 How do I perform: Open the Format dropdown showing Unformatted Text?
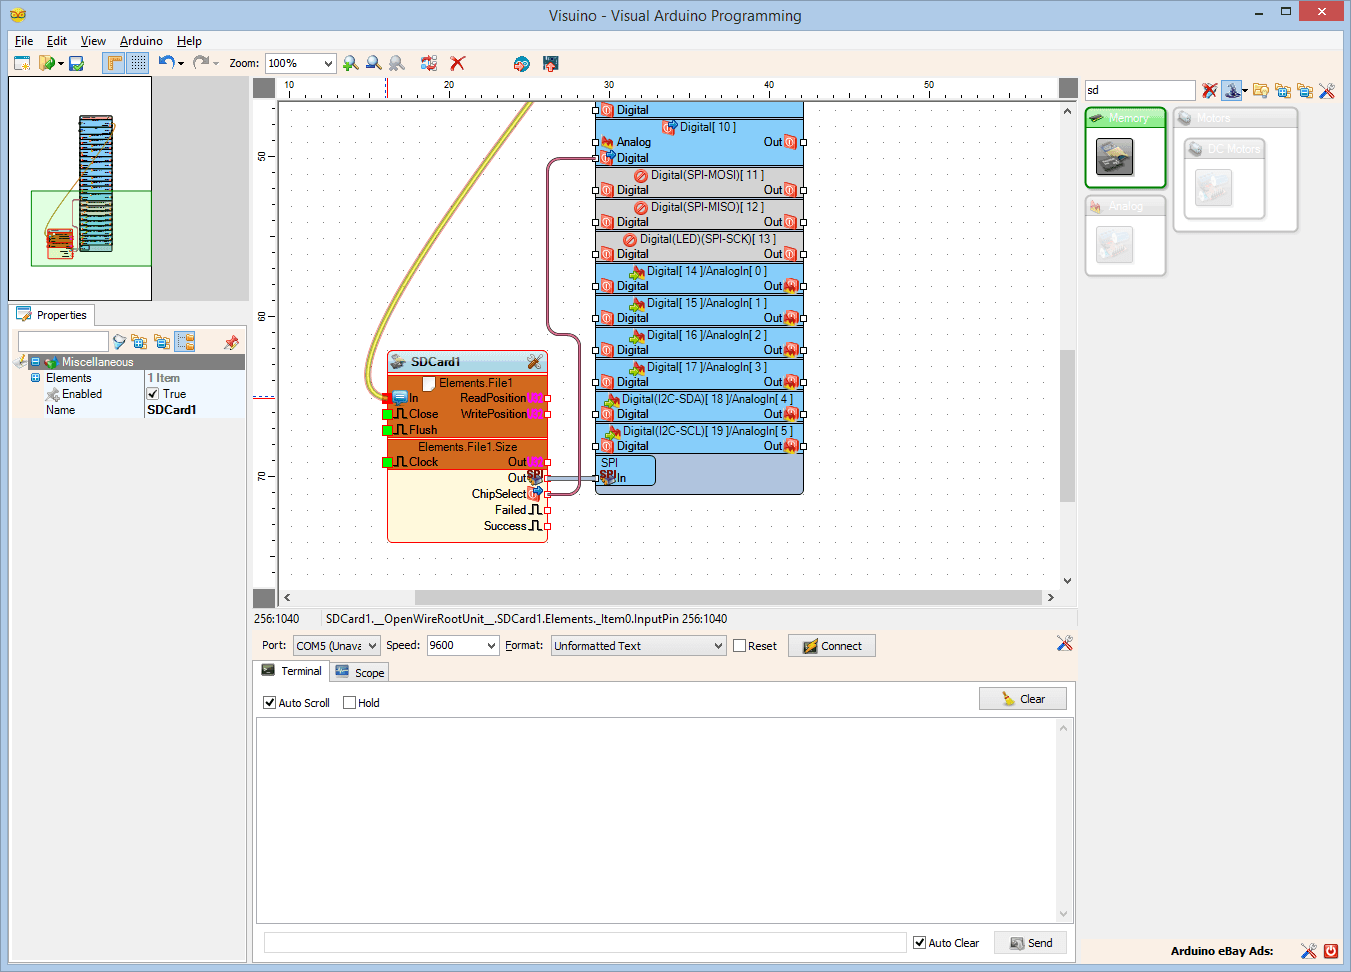pyautogui.click(x=637, y=645)
